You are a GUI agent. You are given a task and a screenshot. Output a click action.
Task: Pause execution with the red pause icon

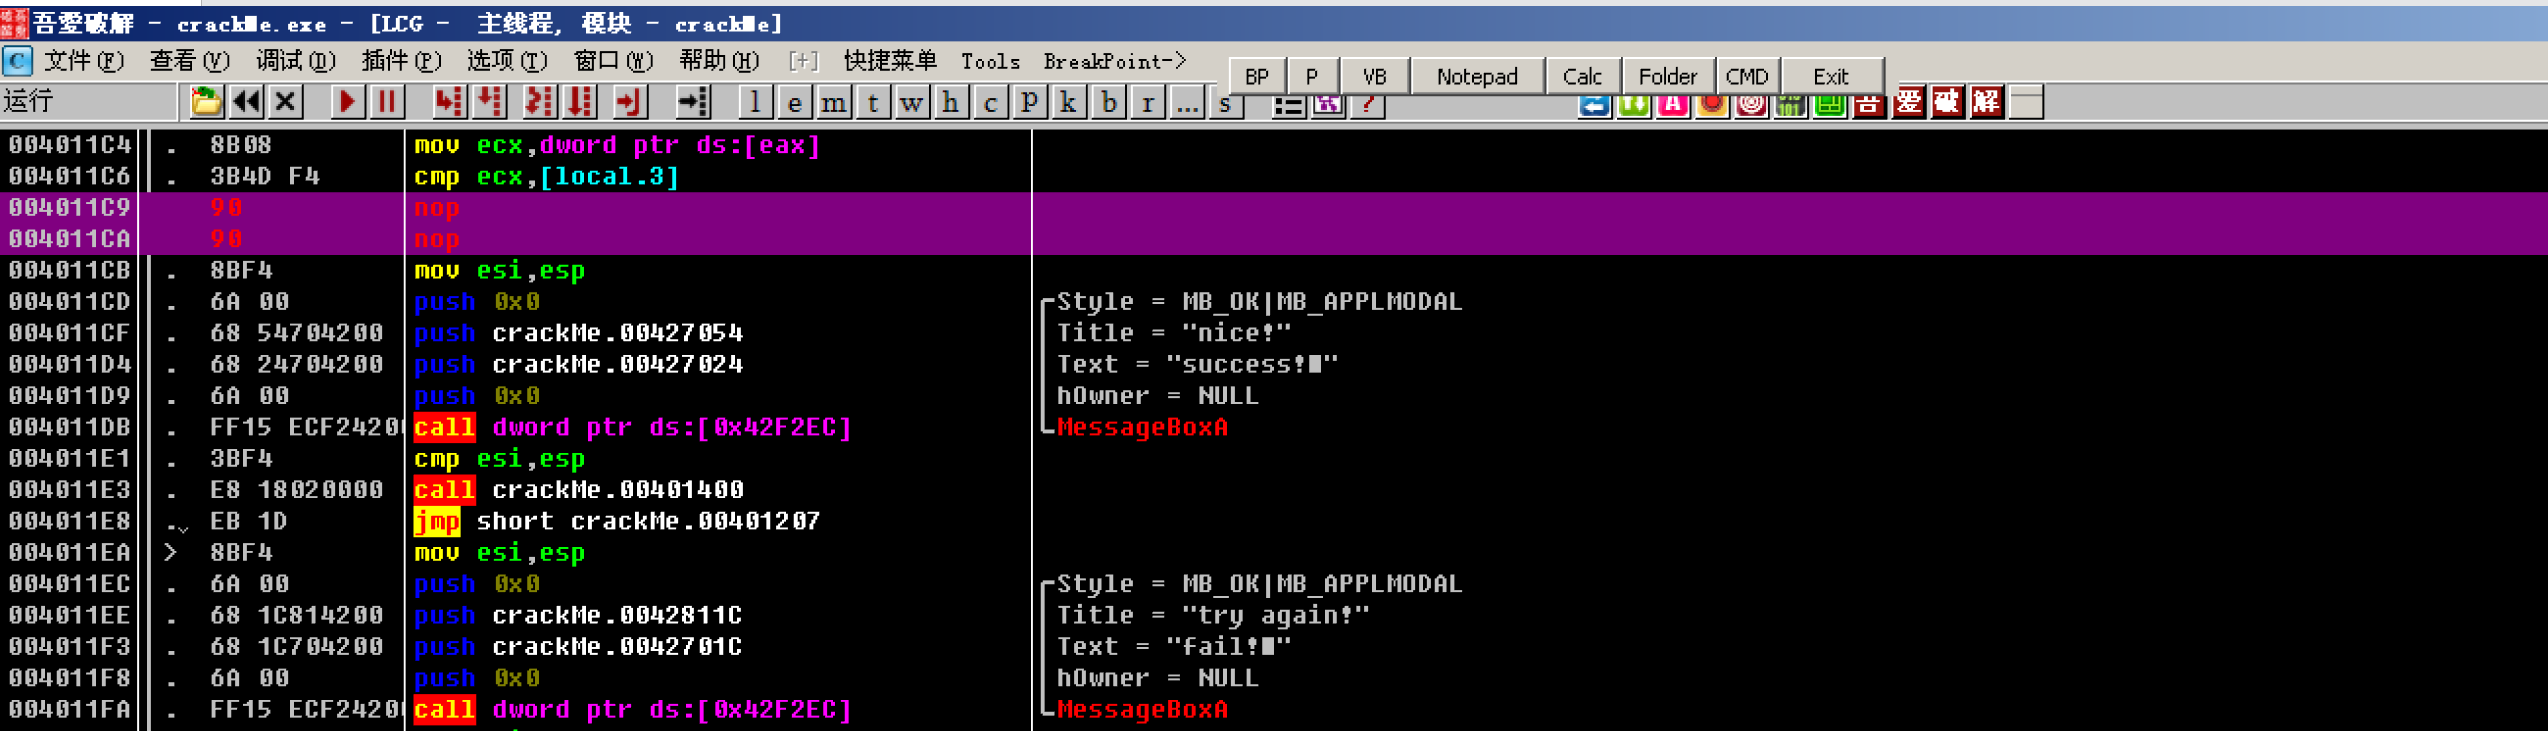pyautogui.click(x=387, y=101)
